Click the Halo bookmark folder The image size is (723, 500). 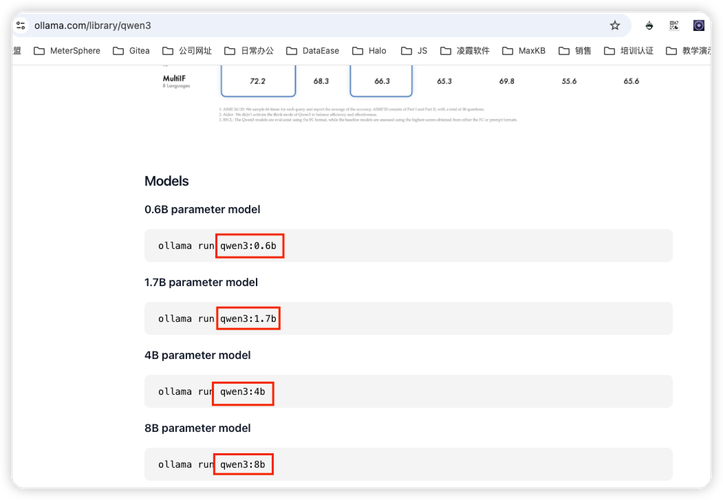[369, 50]
